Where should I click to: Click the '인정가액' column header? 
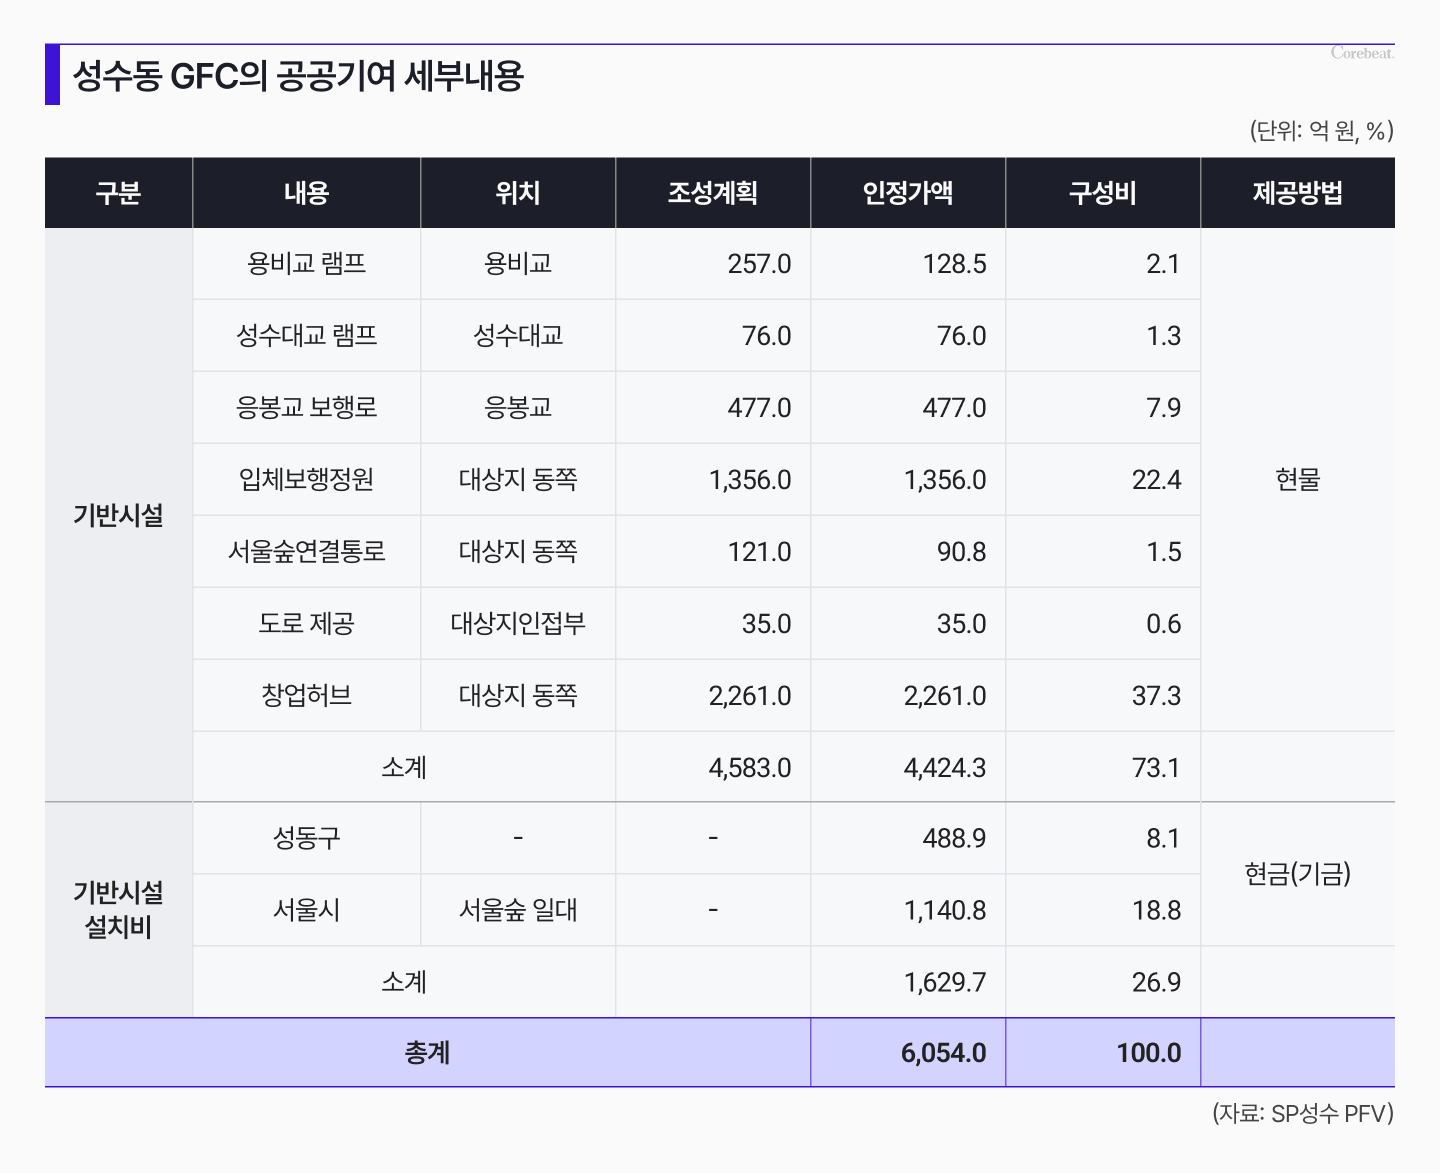click(907, 193)
